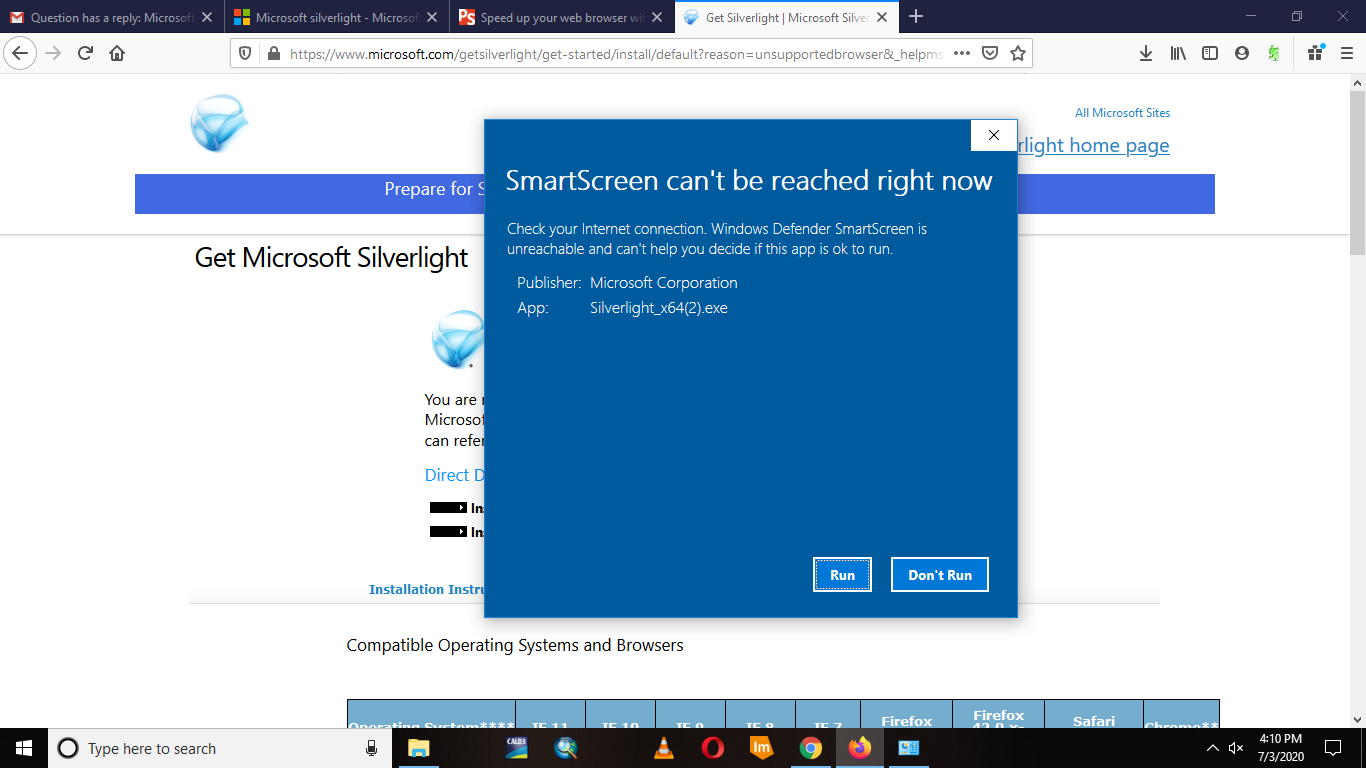Open VLC media player from taskbar
The height and width of the screenshot is (768, 1366).
(664, 748)
